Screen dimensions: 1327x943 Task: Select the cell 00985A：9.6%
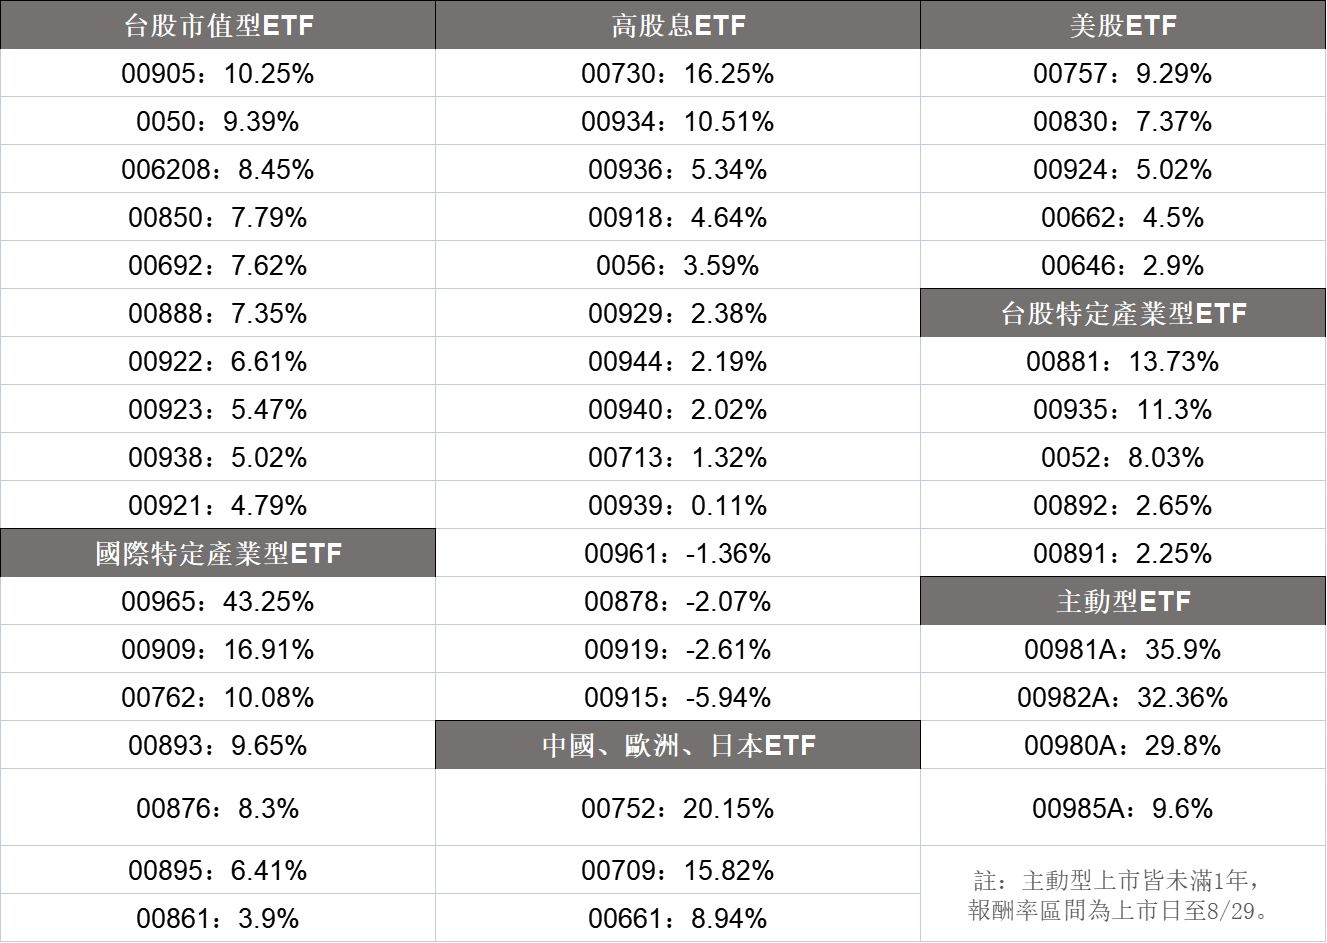[1123, 808]
